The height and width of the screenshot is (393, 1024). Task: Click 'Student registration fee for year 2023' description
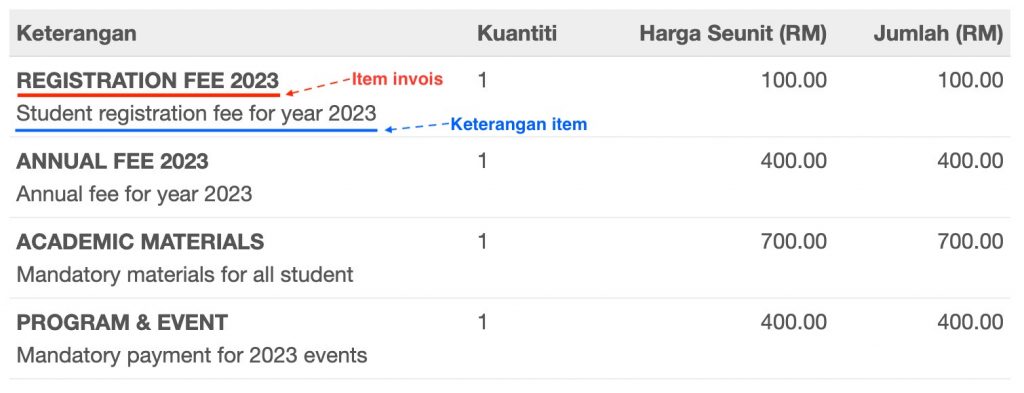tap(197, 114)
